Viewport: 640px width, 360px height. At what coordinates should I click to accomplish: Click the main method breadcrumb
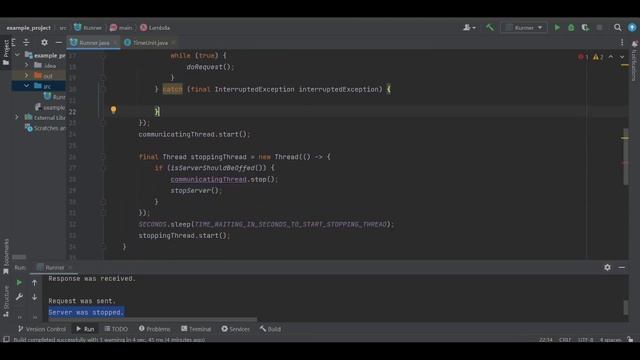click(121, 28)
